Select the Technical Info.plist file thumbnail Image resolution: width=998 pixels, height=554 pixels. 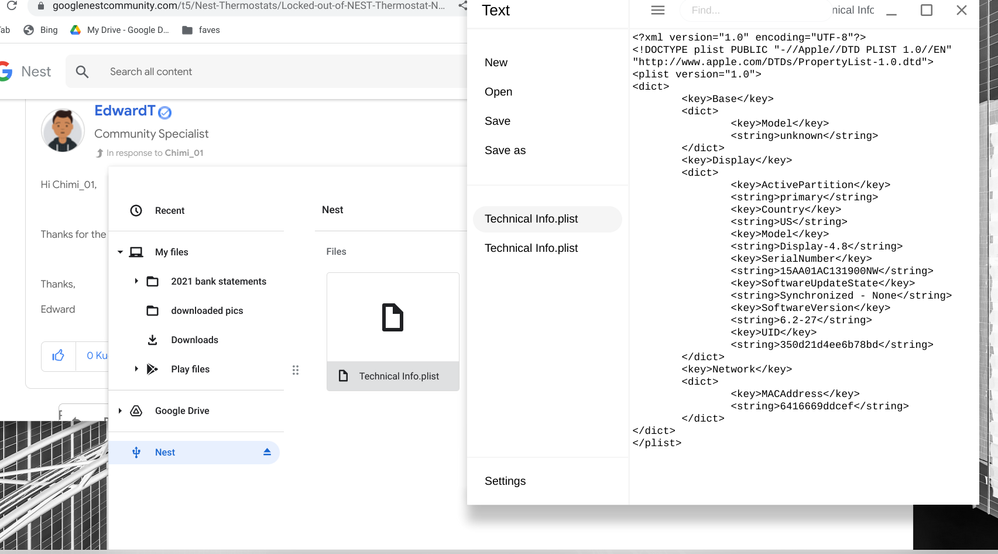coord(392,318)
